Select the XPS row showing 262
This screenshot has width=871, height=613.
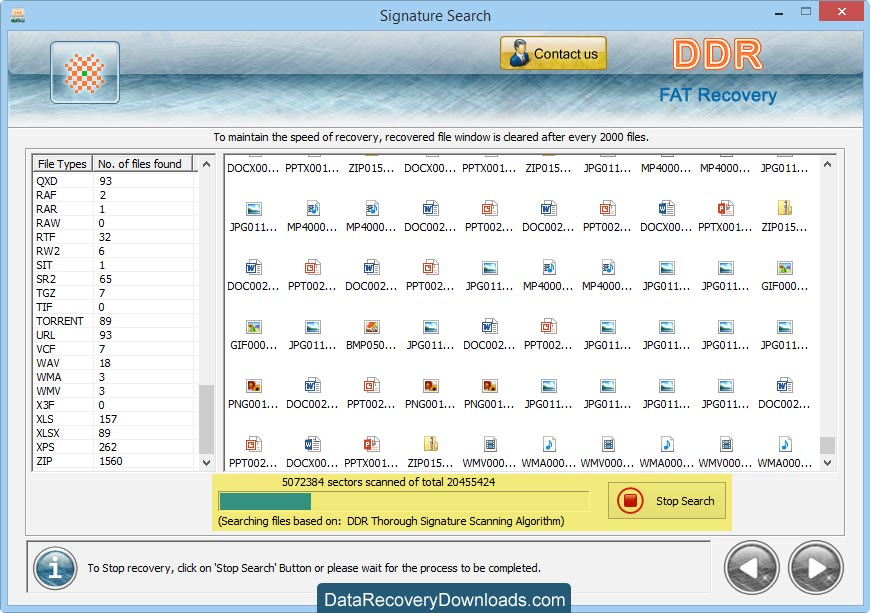115,447
